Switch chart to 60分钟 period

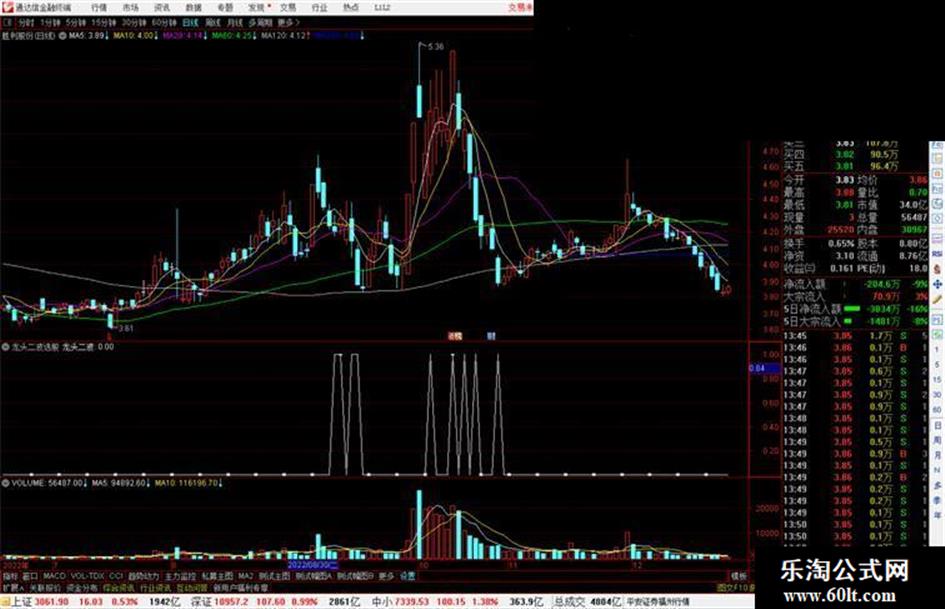(164, 22)
